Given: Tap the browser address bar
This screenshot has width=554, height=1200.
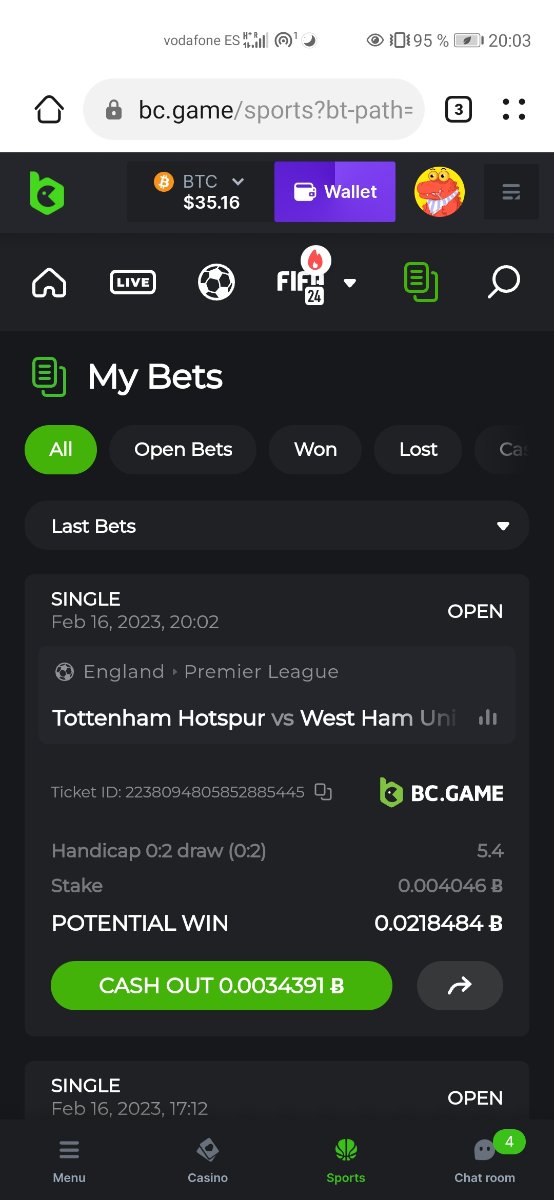Looking at the screenshot, I should click(x=254, y=109).
